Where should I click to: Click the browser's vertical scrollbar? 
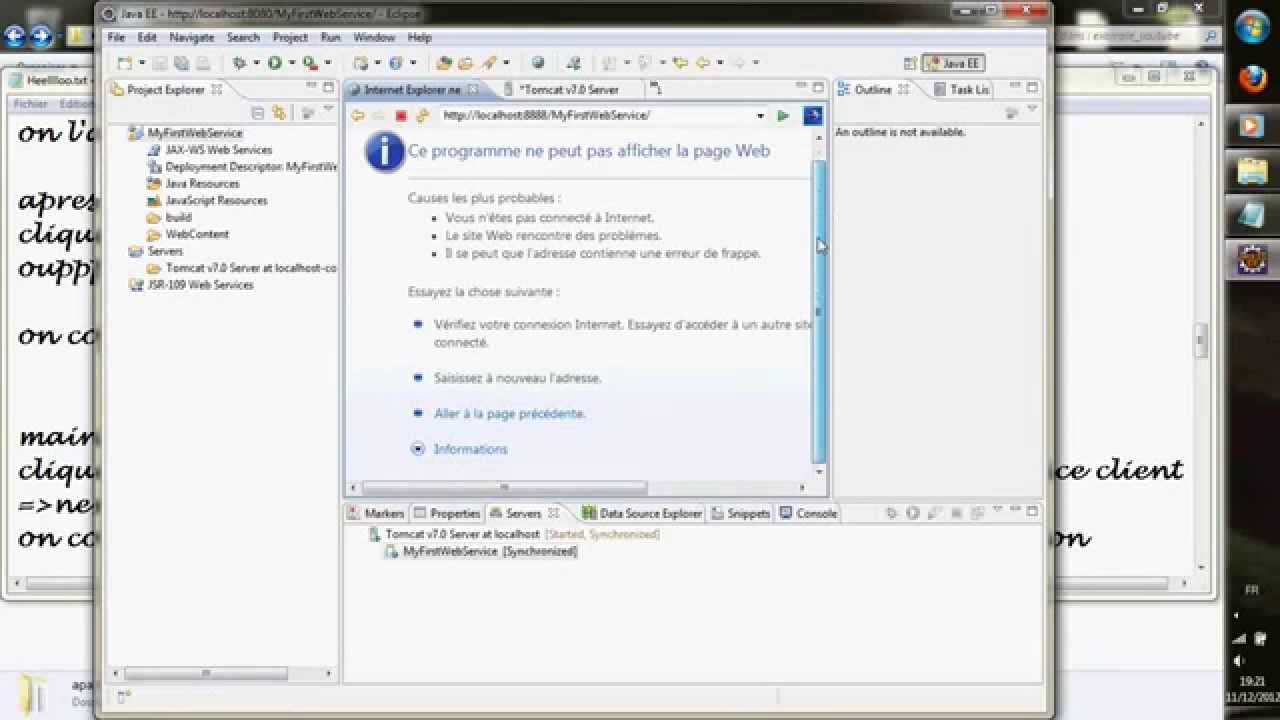coord(819,310)
